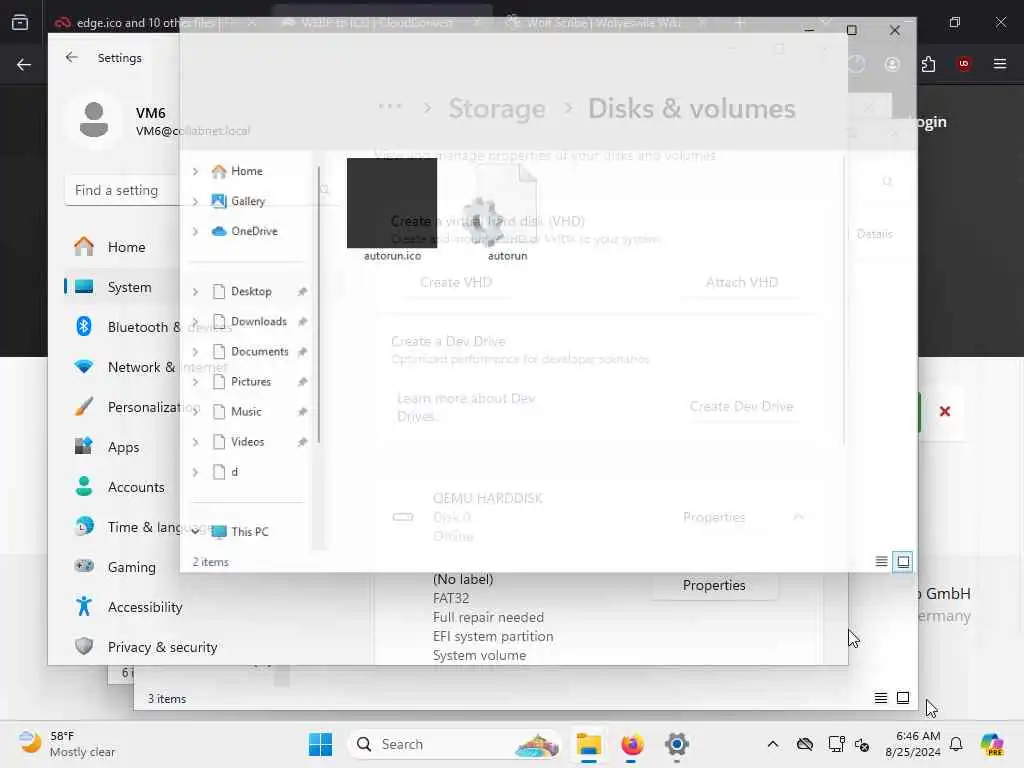This screenshot has height=768, width=1024.
Task: Open folder 'd' in navigation pane
Action: [x=226, y=472]
